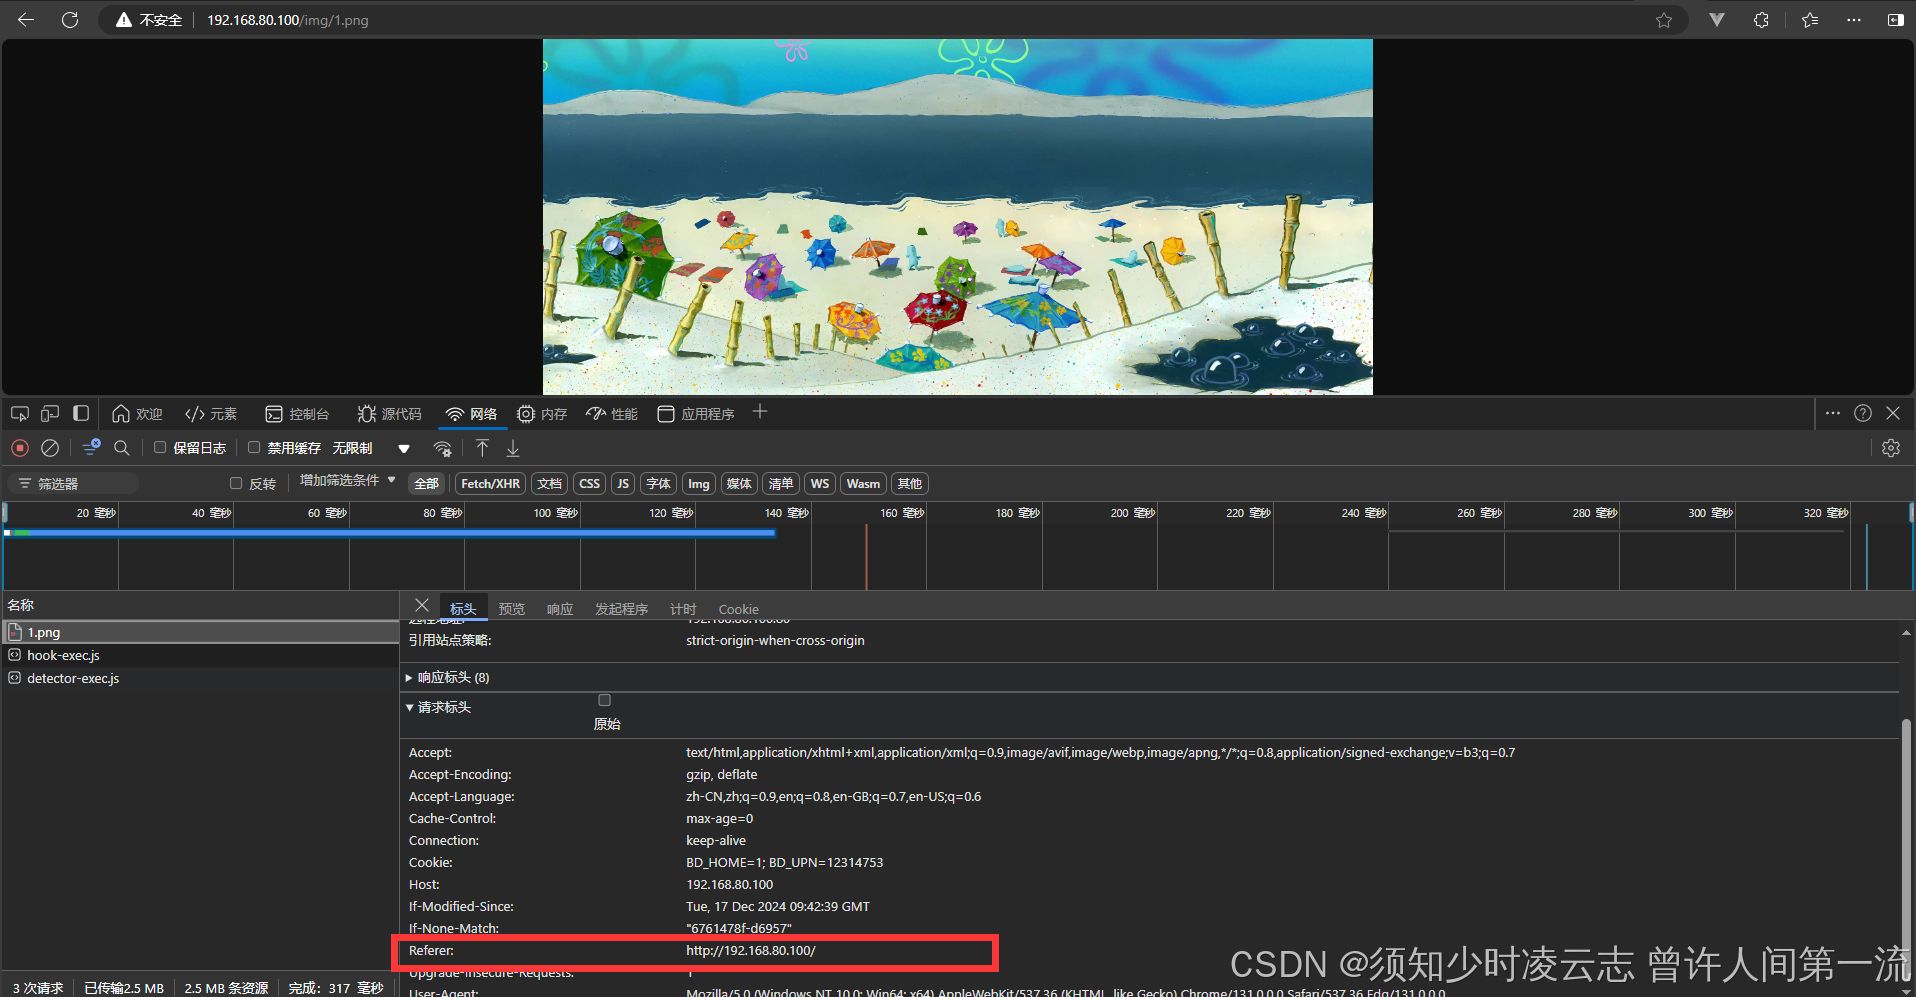Open network settings gear
The image size is (1916, 997).
[x=1891, y=448]
